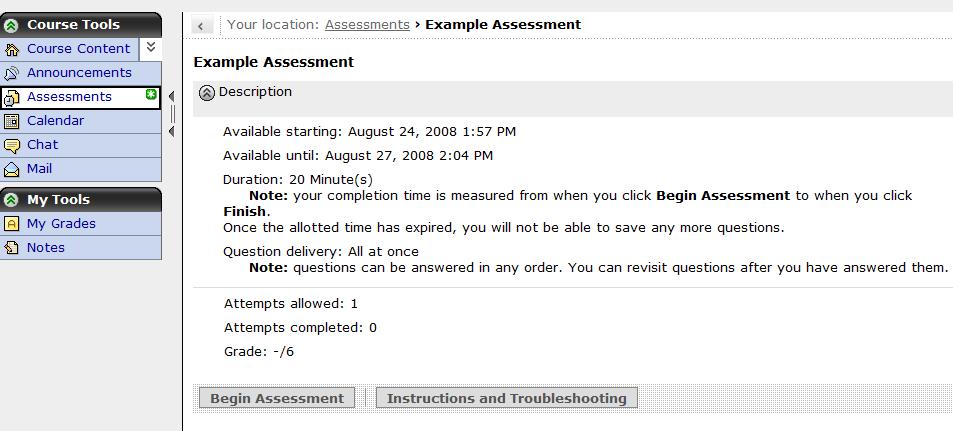Expand the double-chevron beside Course Content
The image size is (953, 431).
(x=150, y=47)
